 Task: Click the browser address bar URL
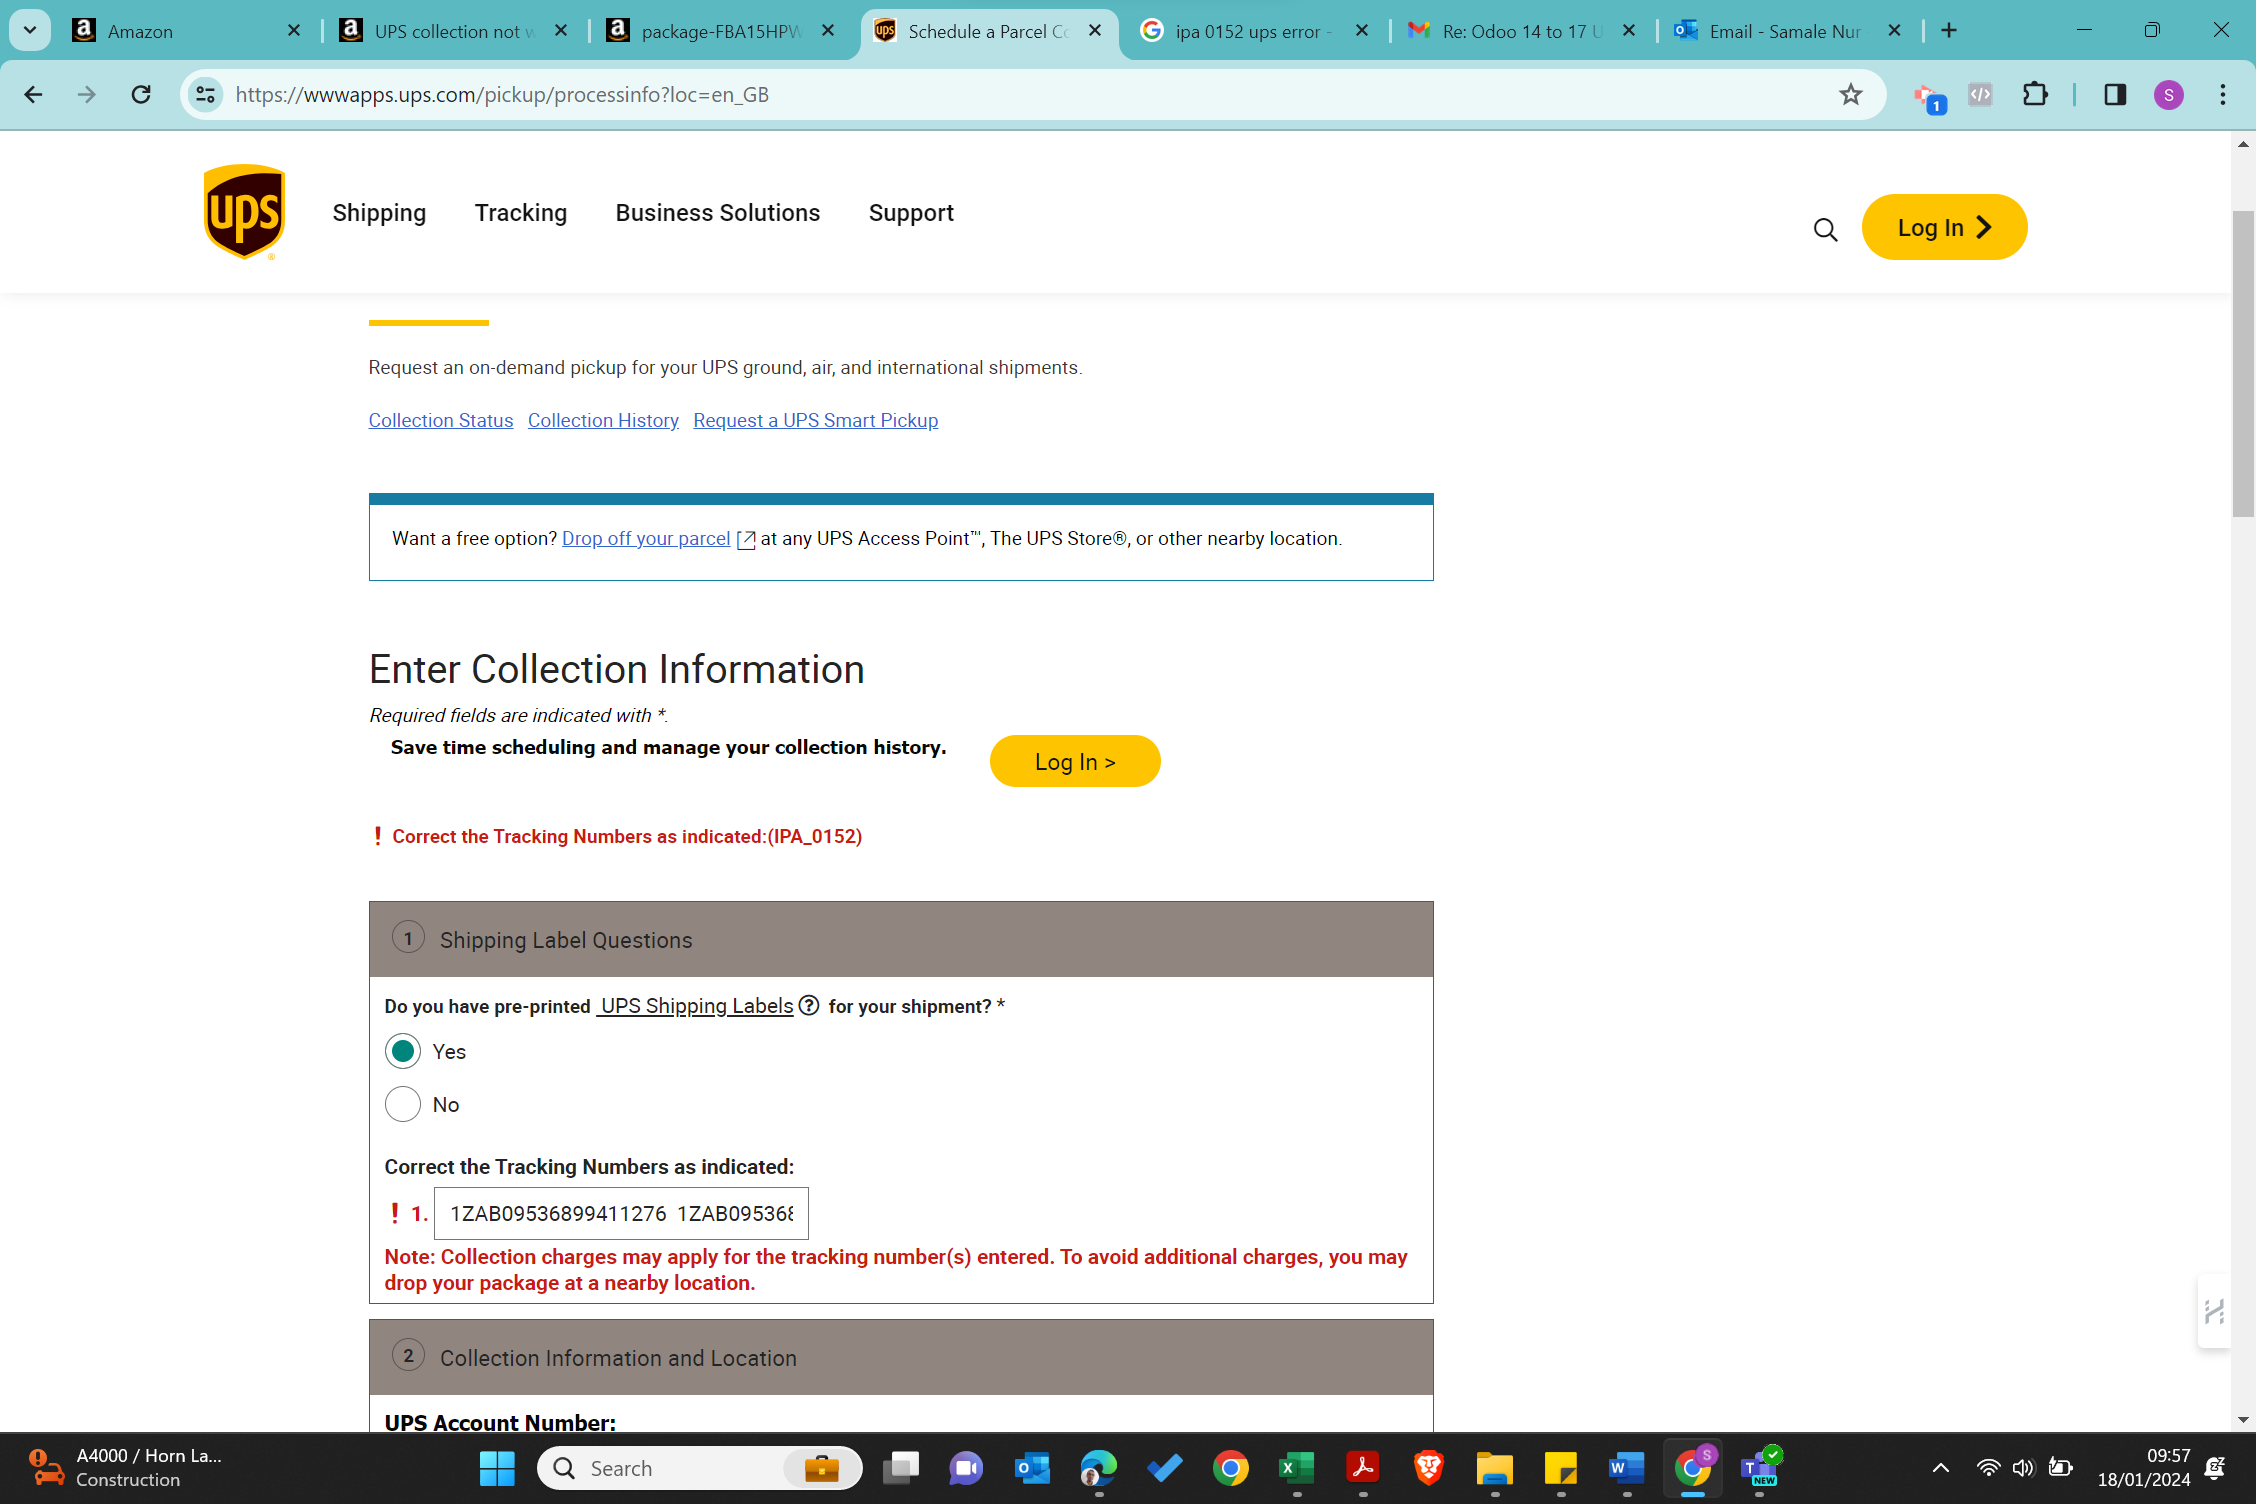pos(502,94)
